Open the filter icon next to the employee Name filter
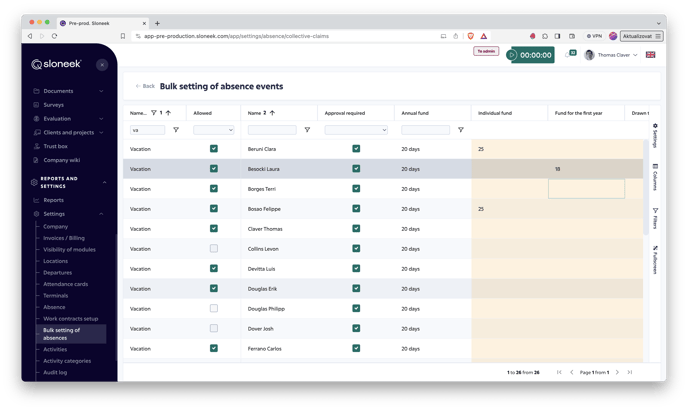 point(307,130)
